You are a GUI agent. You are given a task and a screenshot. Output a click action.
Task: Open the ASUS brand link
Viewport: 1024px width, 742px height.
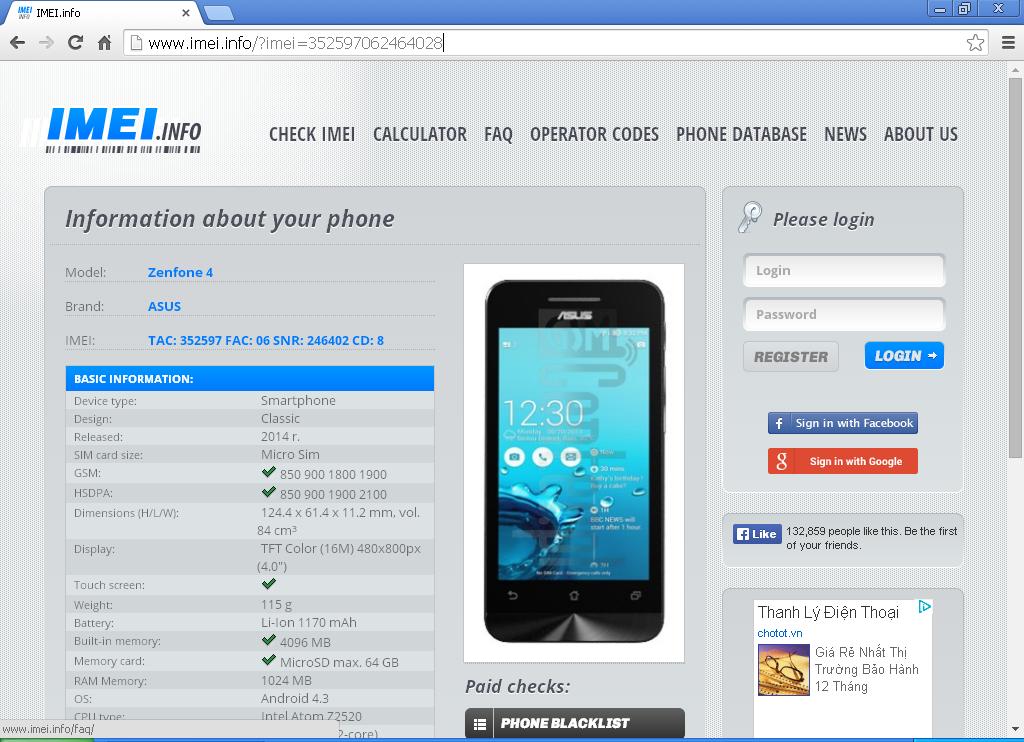point(164,306)
